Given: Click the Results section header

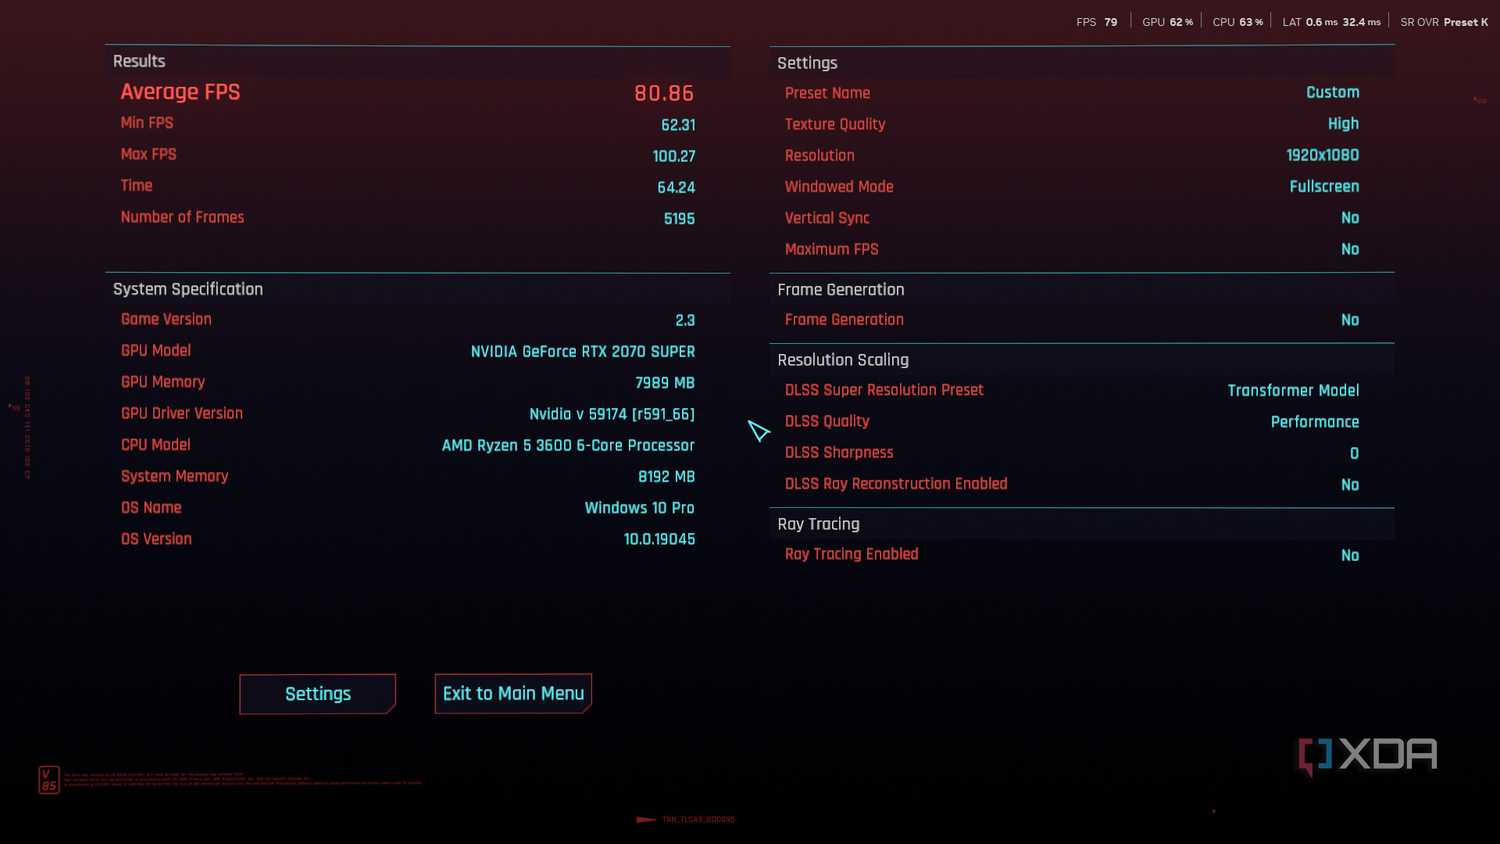Looking at the screenshot, I should pos(139,61).
